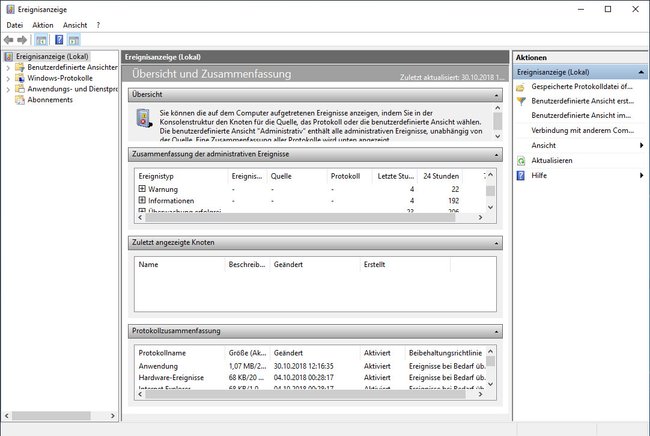The image size is (650, 436).
Task: Click the blue Hilfe question mark icon
Action: point(521,176)
